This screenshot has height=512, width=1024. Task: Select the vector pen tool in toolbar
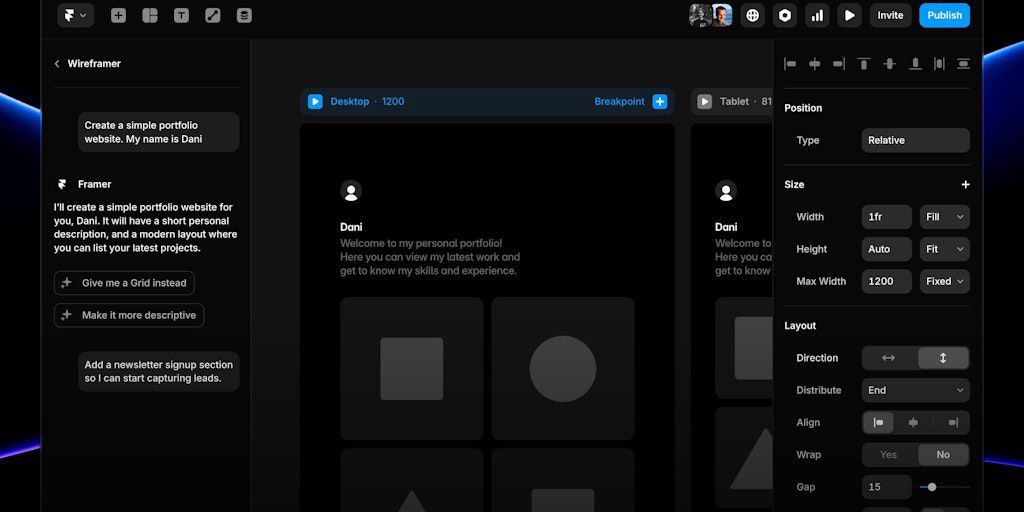[213, 16]
